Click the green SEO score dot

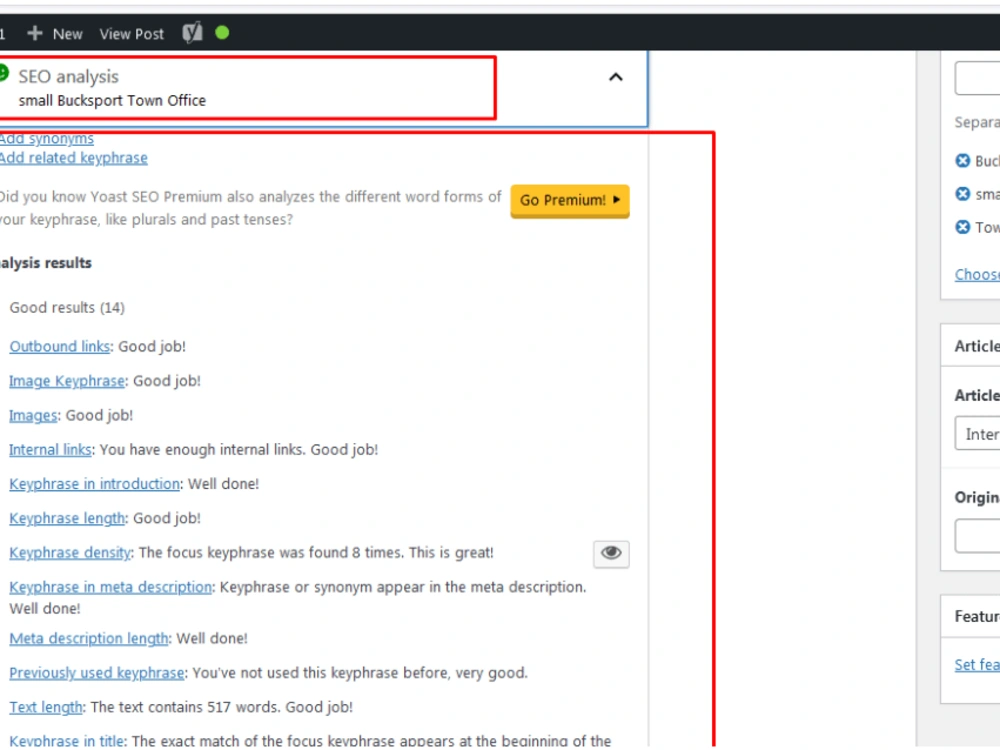(222, 33)
